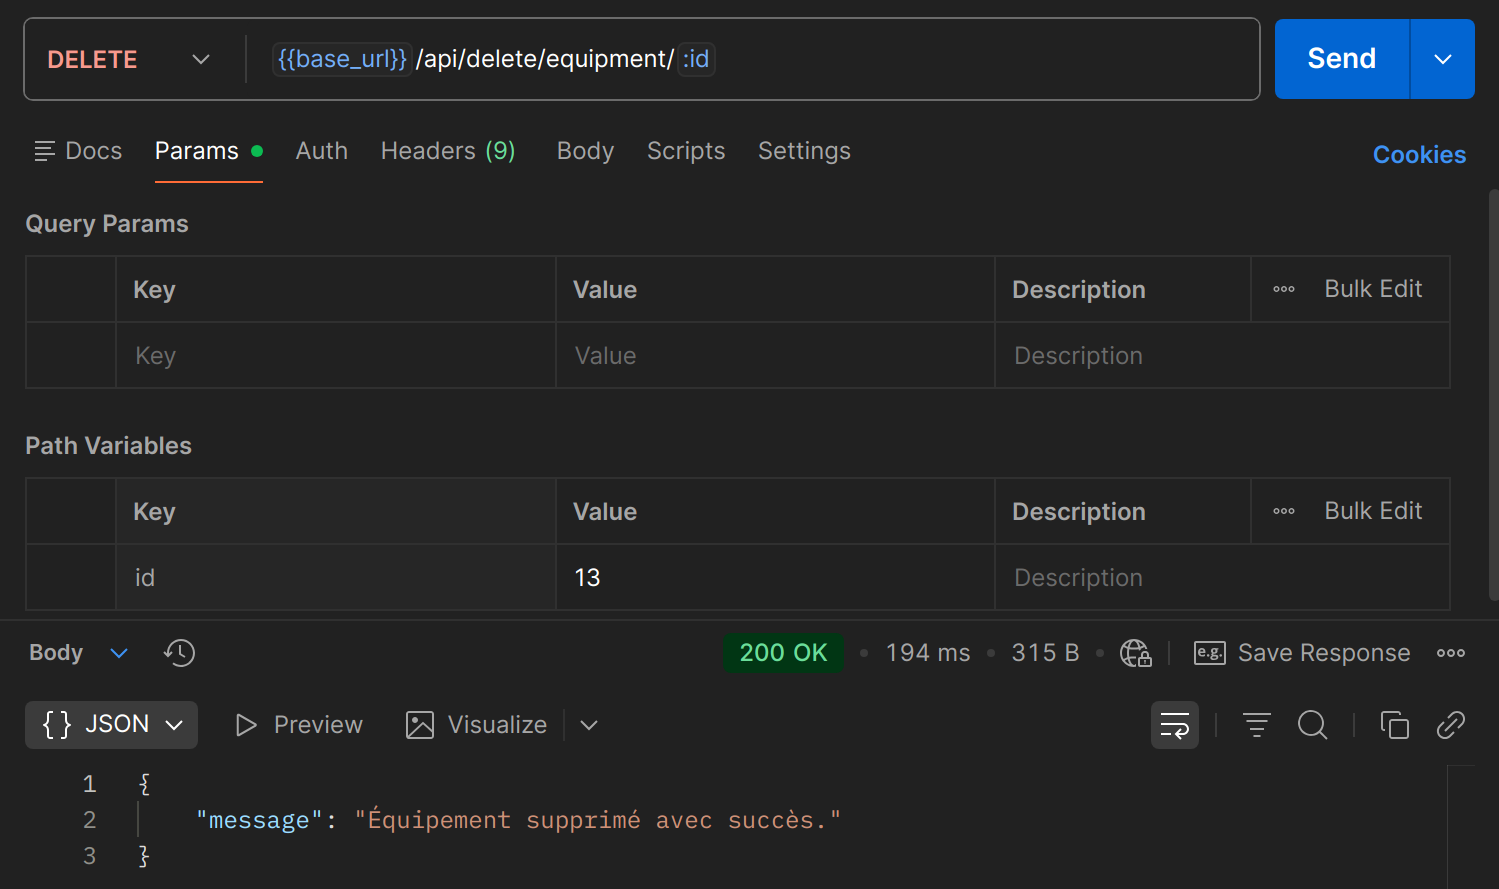Screen dimensions: 1499x889
Task: Click the 194 ms response time
Action: coord(928,653)
